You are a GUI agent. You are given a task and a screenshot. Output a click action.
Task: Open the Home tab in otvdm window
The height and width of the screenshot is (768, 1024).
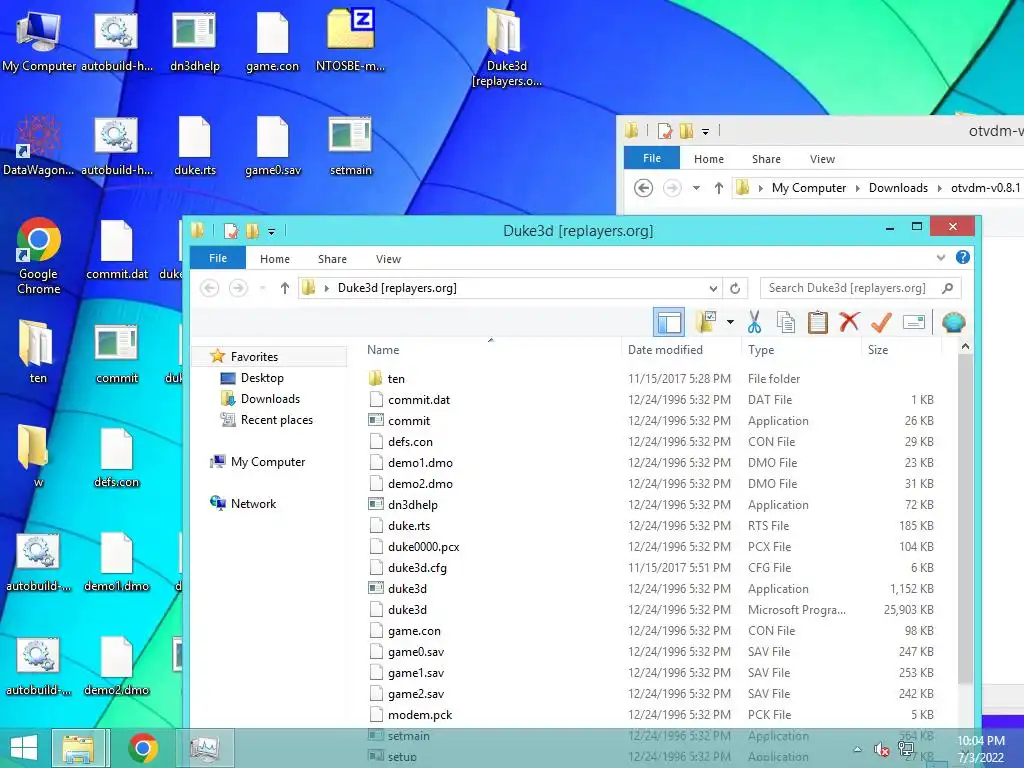click(709, 159)
